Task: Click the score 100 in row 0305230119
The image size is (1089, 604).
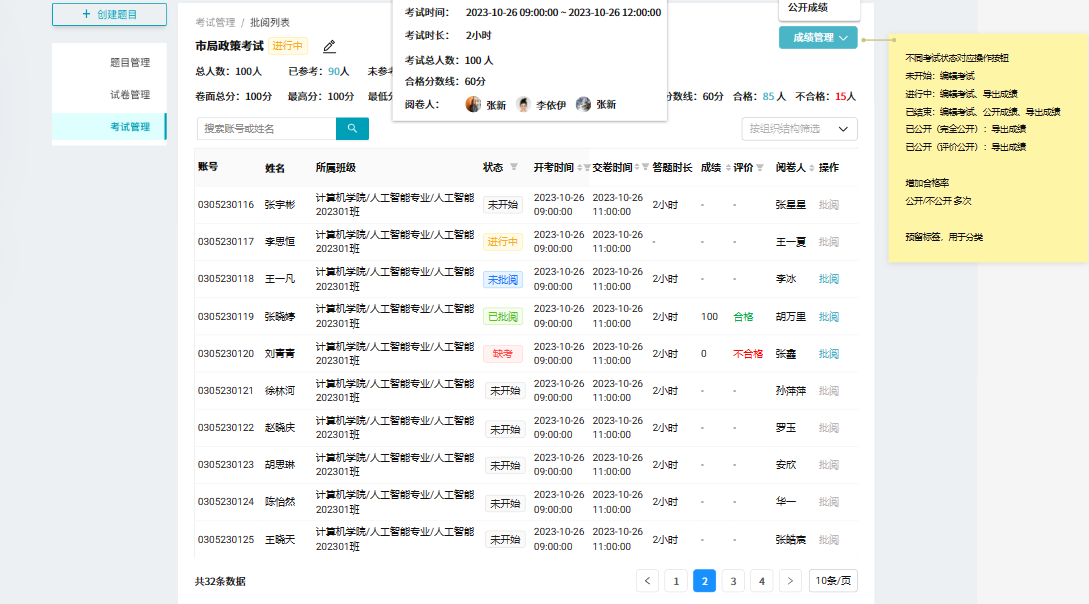Action: [x=709, y=317]
